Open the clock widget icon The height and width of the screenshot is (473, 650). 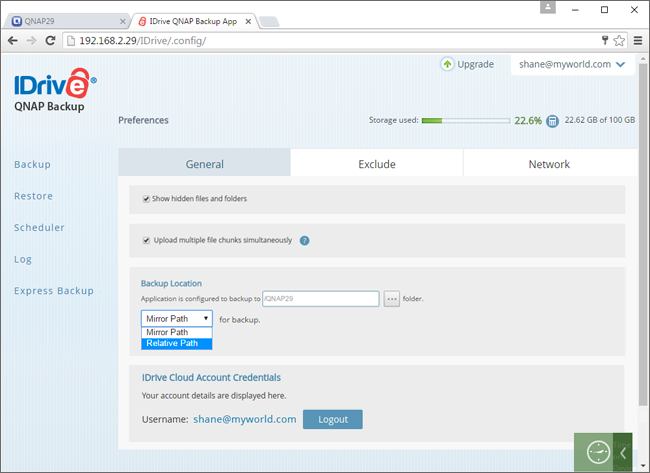(598, 452)
